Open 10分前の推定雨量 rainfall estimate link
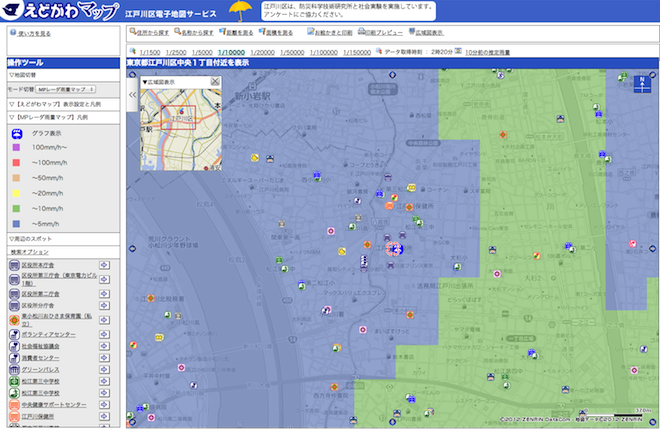Screen dimensions: 660x432 click(487, 52)
